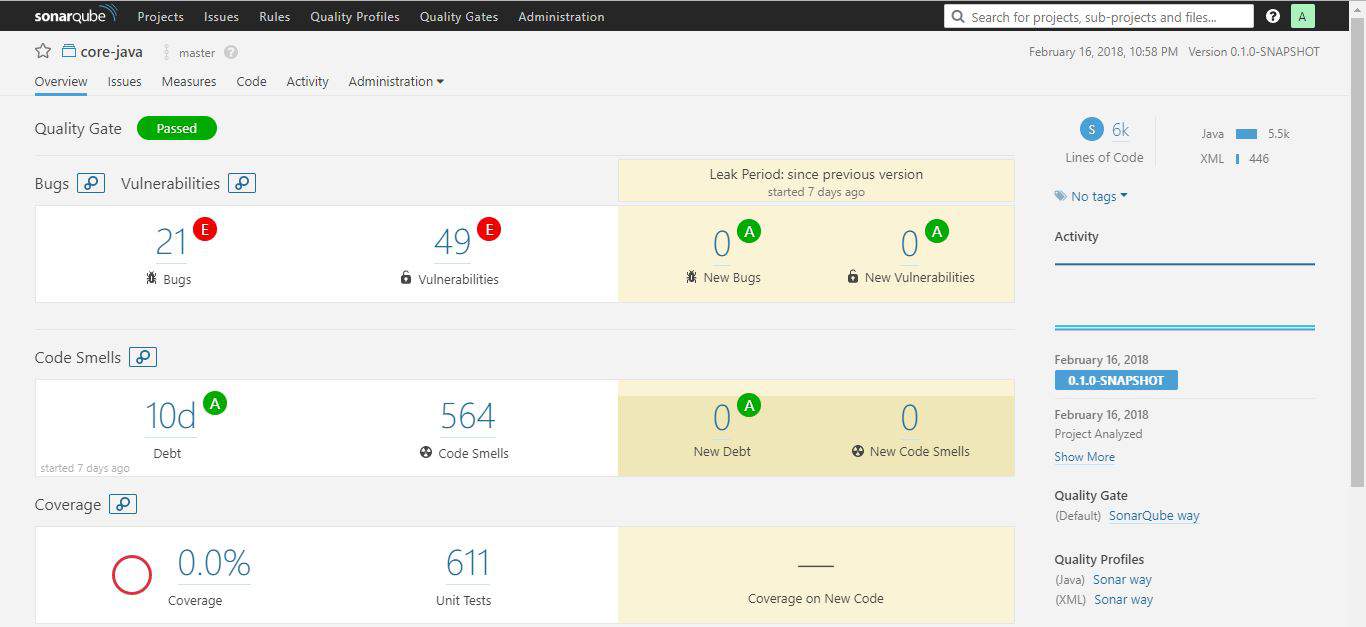The width and height of the screenshot is (1366, 627).
Task: Click the SonarQube logo
Action: pos(75,15)
